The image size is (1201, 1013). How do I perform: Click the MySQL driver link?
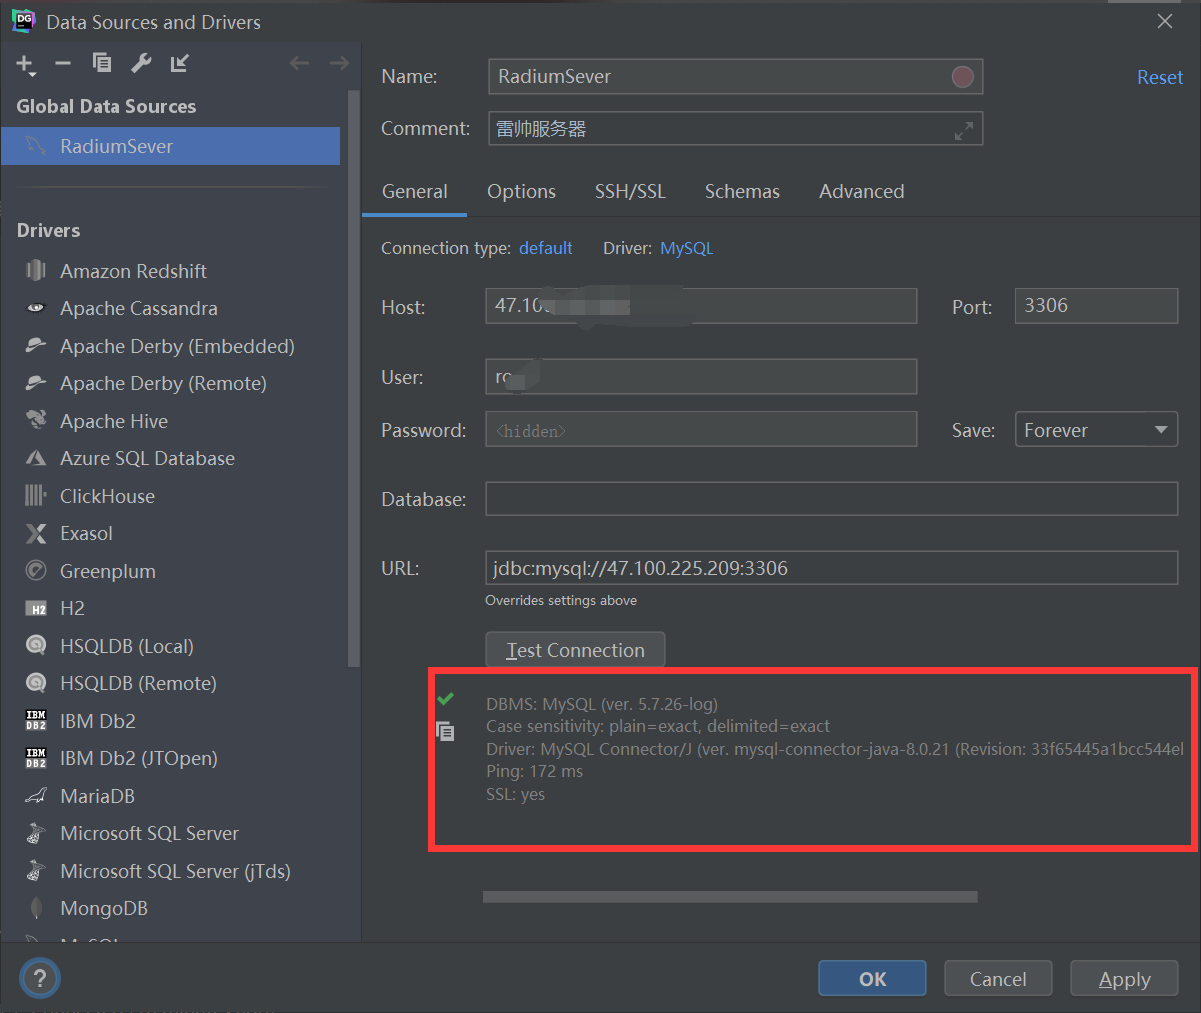(x=687, y=248)
